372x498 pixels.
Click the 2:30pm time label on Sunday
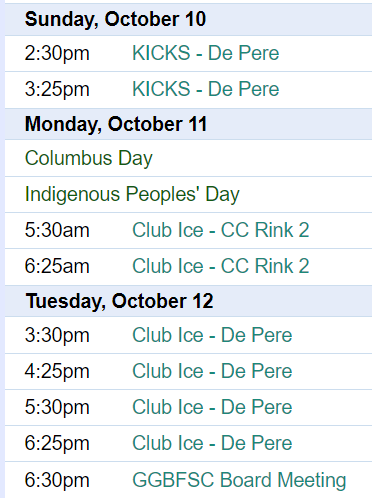point(57,54)
